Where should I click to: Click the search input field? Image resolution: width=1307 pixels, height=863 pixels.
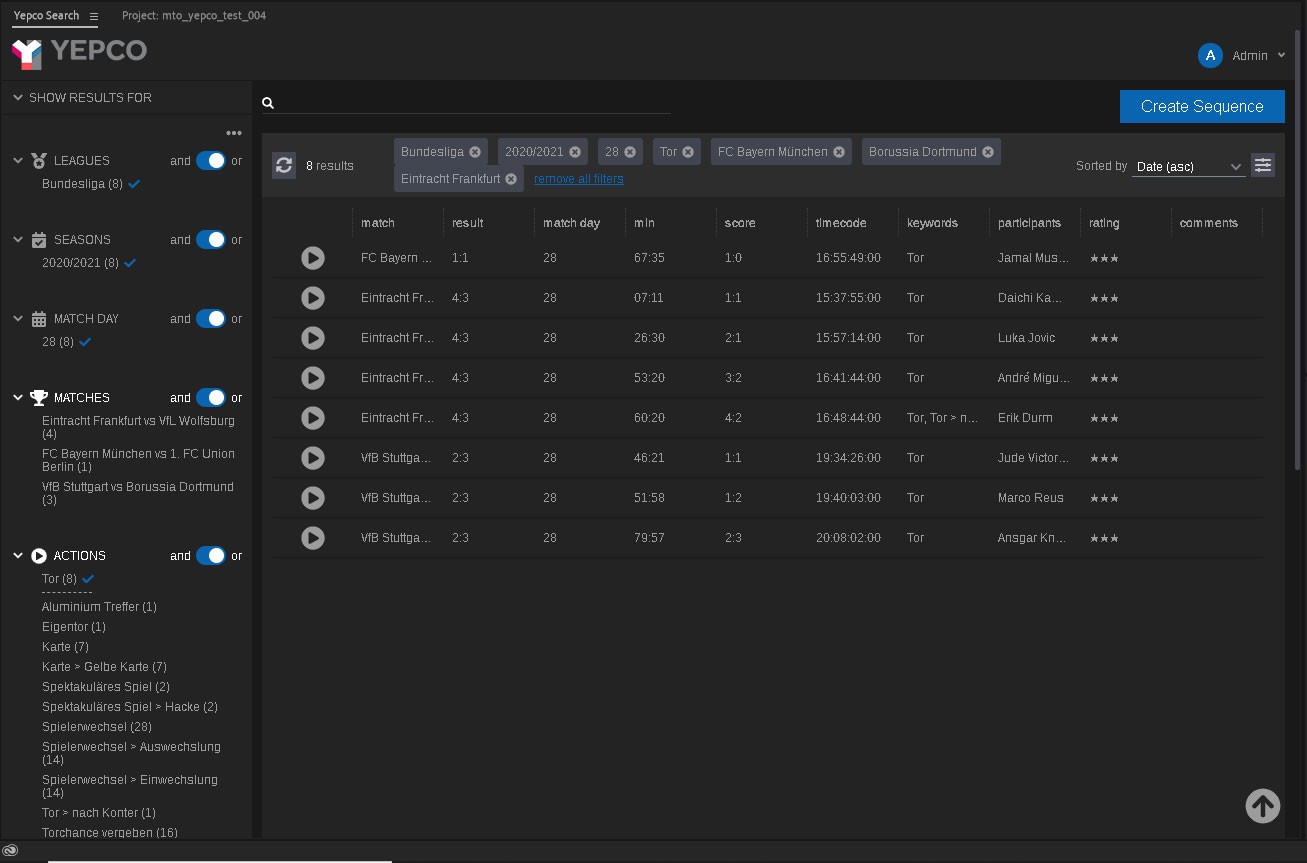(474, 103)
